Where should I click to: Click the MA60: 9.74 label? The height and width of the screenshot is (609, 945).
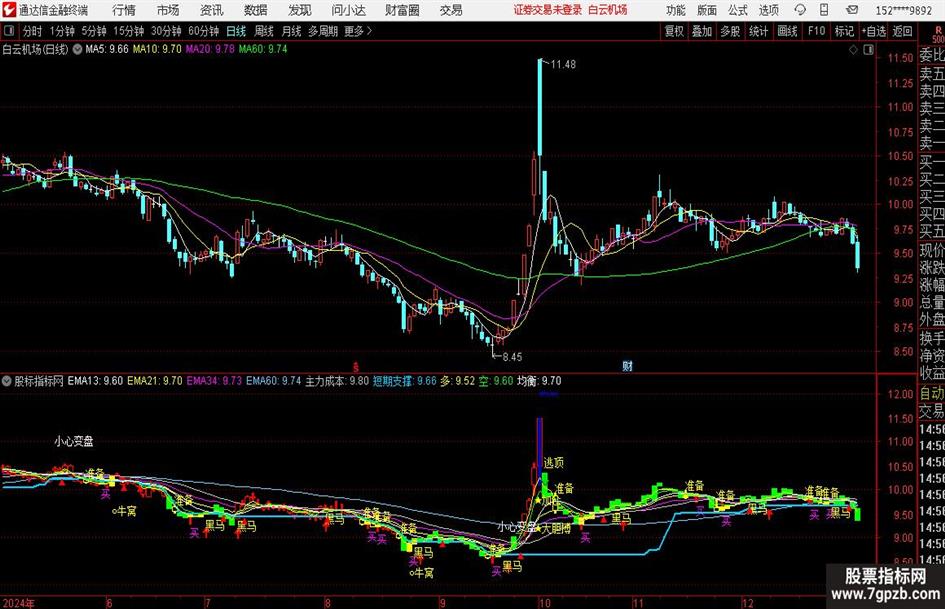(263, 49)
